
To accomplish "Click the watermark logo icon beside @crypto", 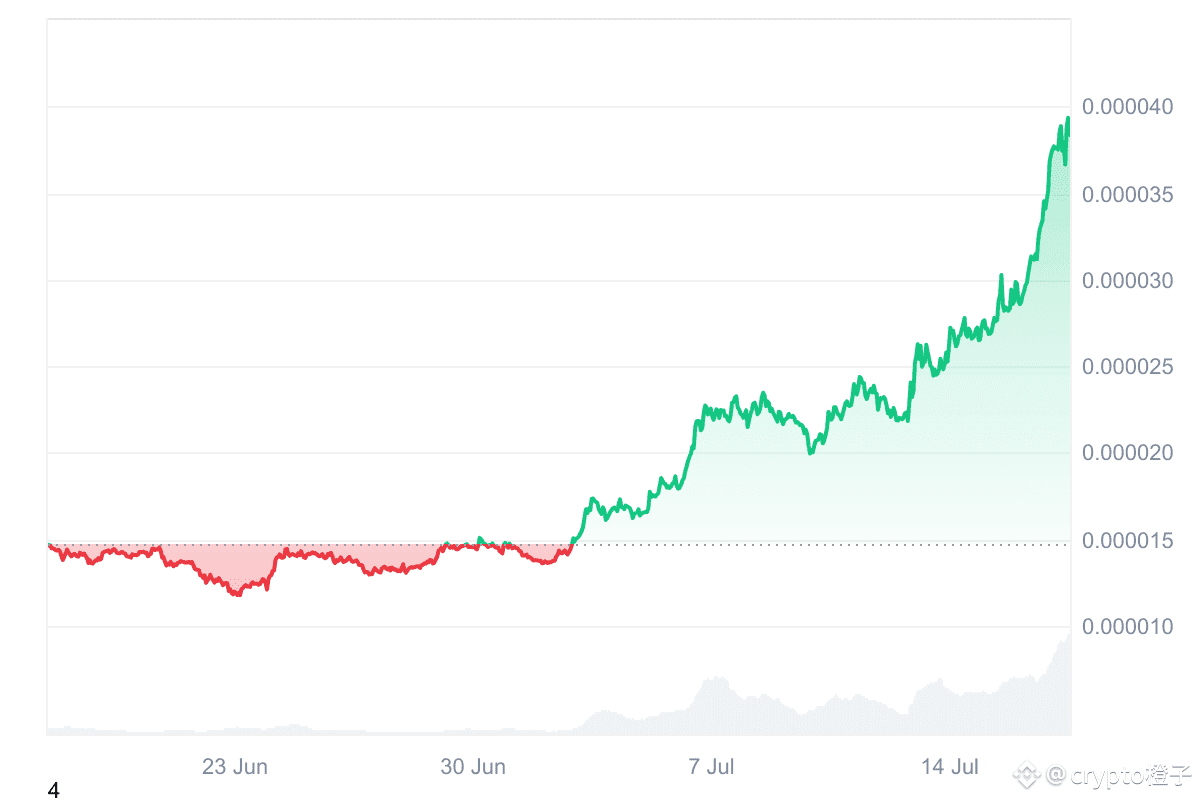I will pos(1028,774).
